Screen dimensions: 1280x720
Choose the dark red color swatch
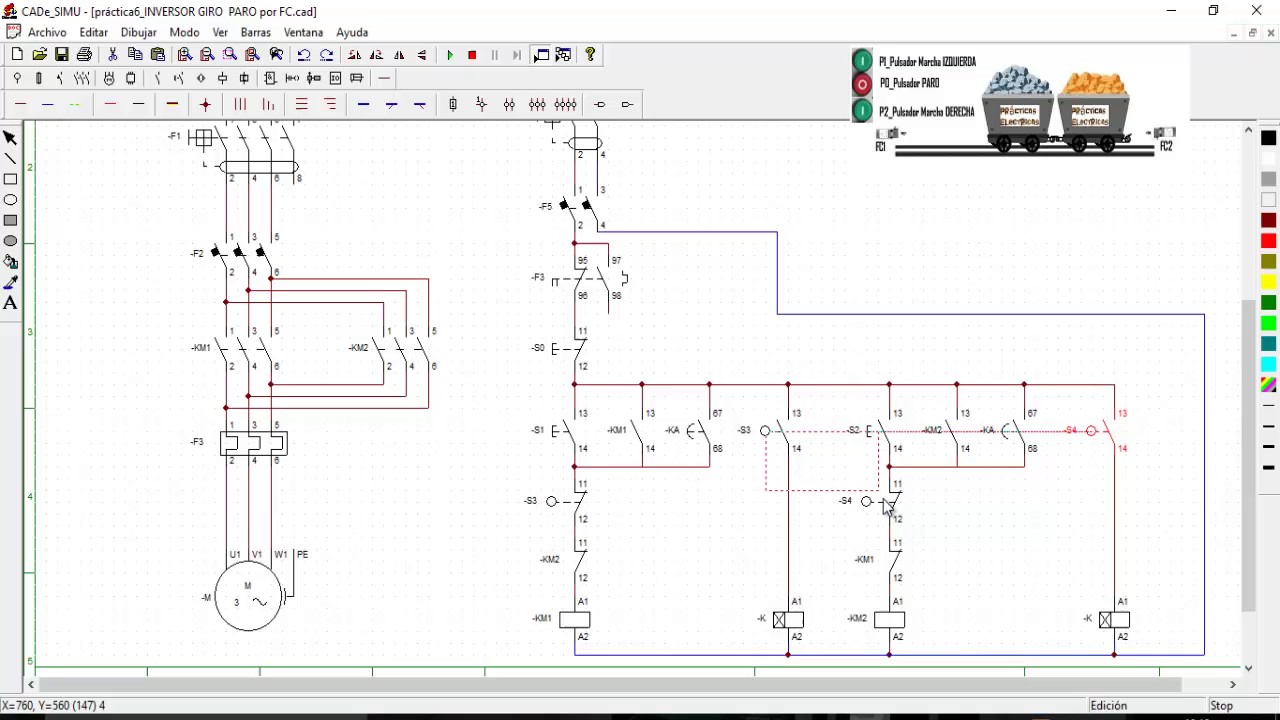pos(1268,221)
